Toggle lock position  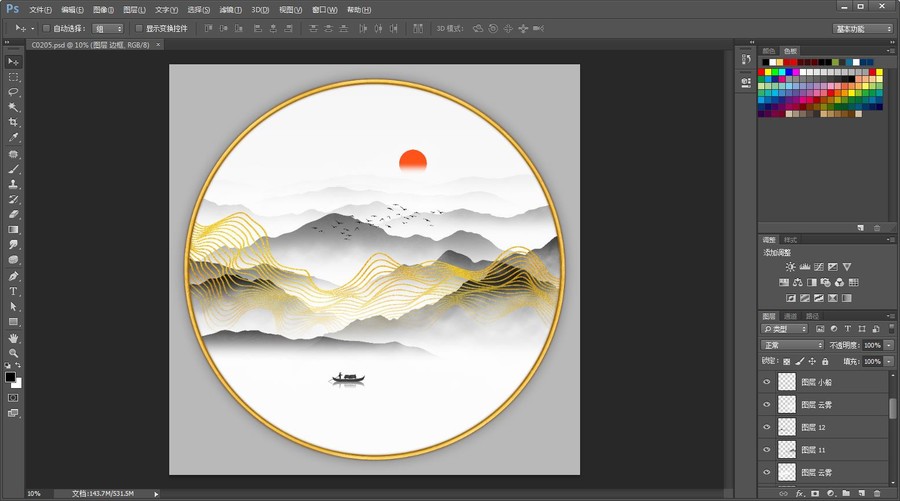[x=812, y=362]
